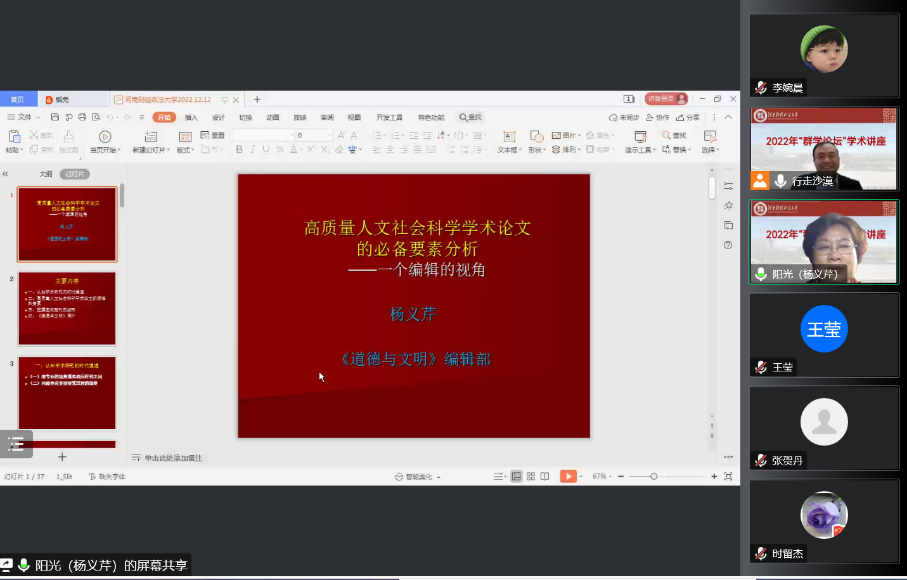Open the Insert (插入) ribbon tab

pyautogui.click(x=191, y=117)
